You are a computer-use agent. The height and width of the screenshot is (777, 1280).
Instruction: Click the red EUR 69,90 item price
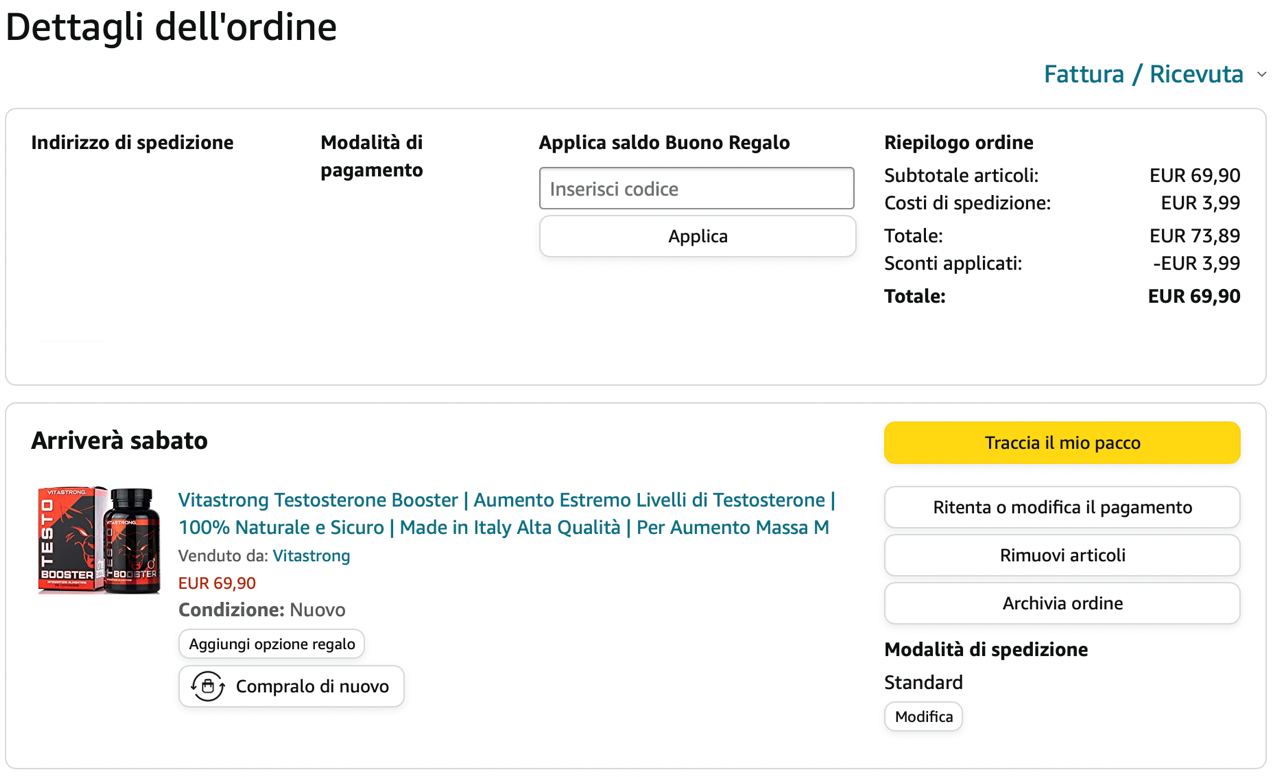pos(217,583)
